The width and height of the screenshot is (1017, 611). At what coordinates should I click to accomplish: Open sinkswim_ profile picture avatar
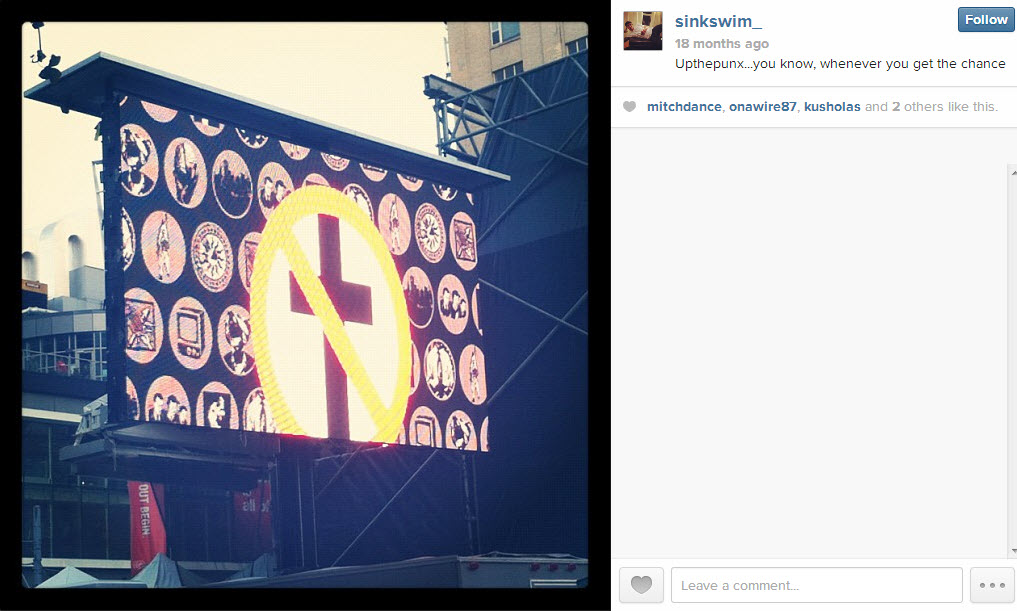643,30
